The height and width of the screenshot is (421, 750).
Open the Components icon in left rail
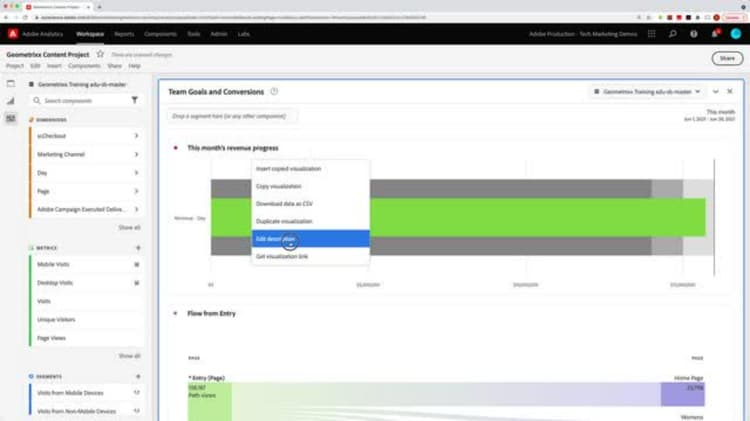[x=11, y=118]
